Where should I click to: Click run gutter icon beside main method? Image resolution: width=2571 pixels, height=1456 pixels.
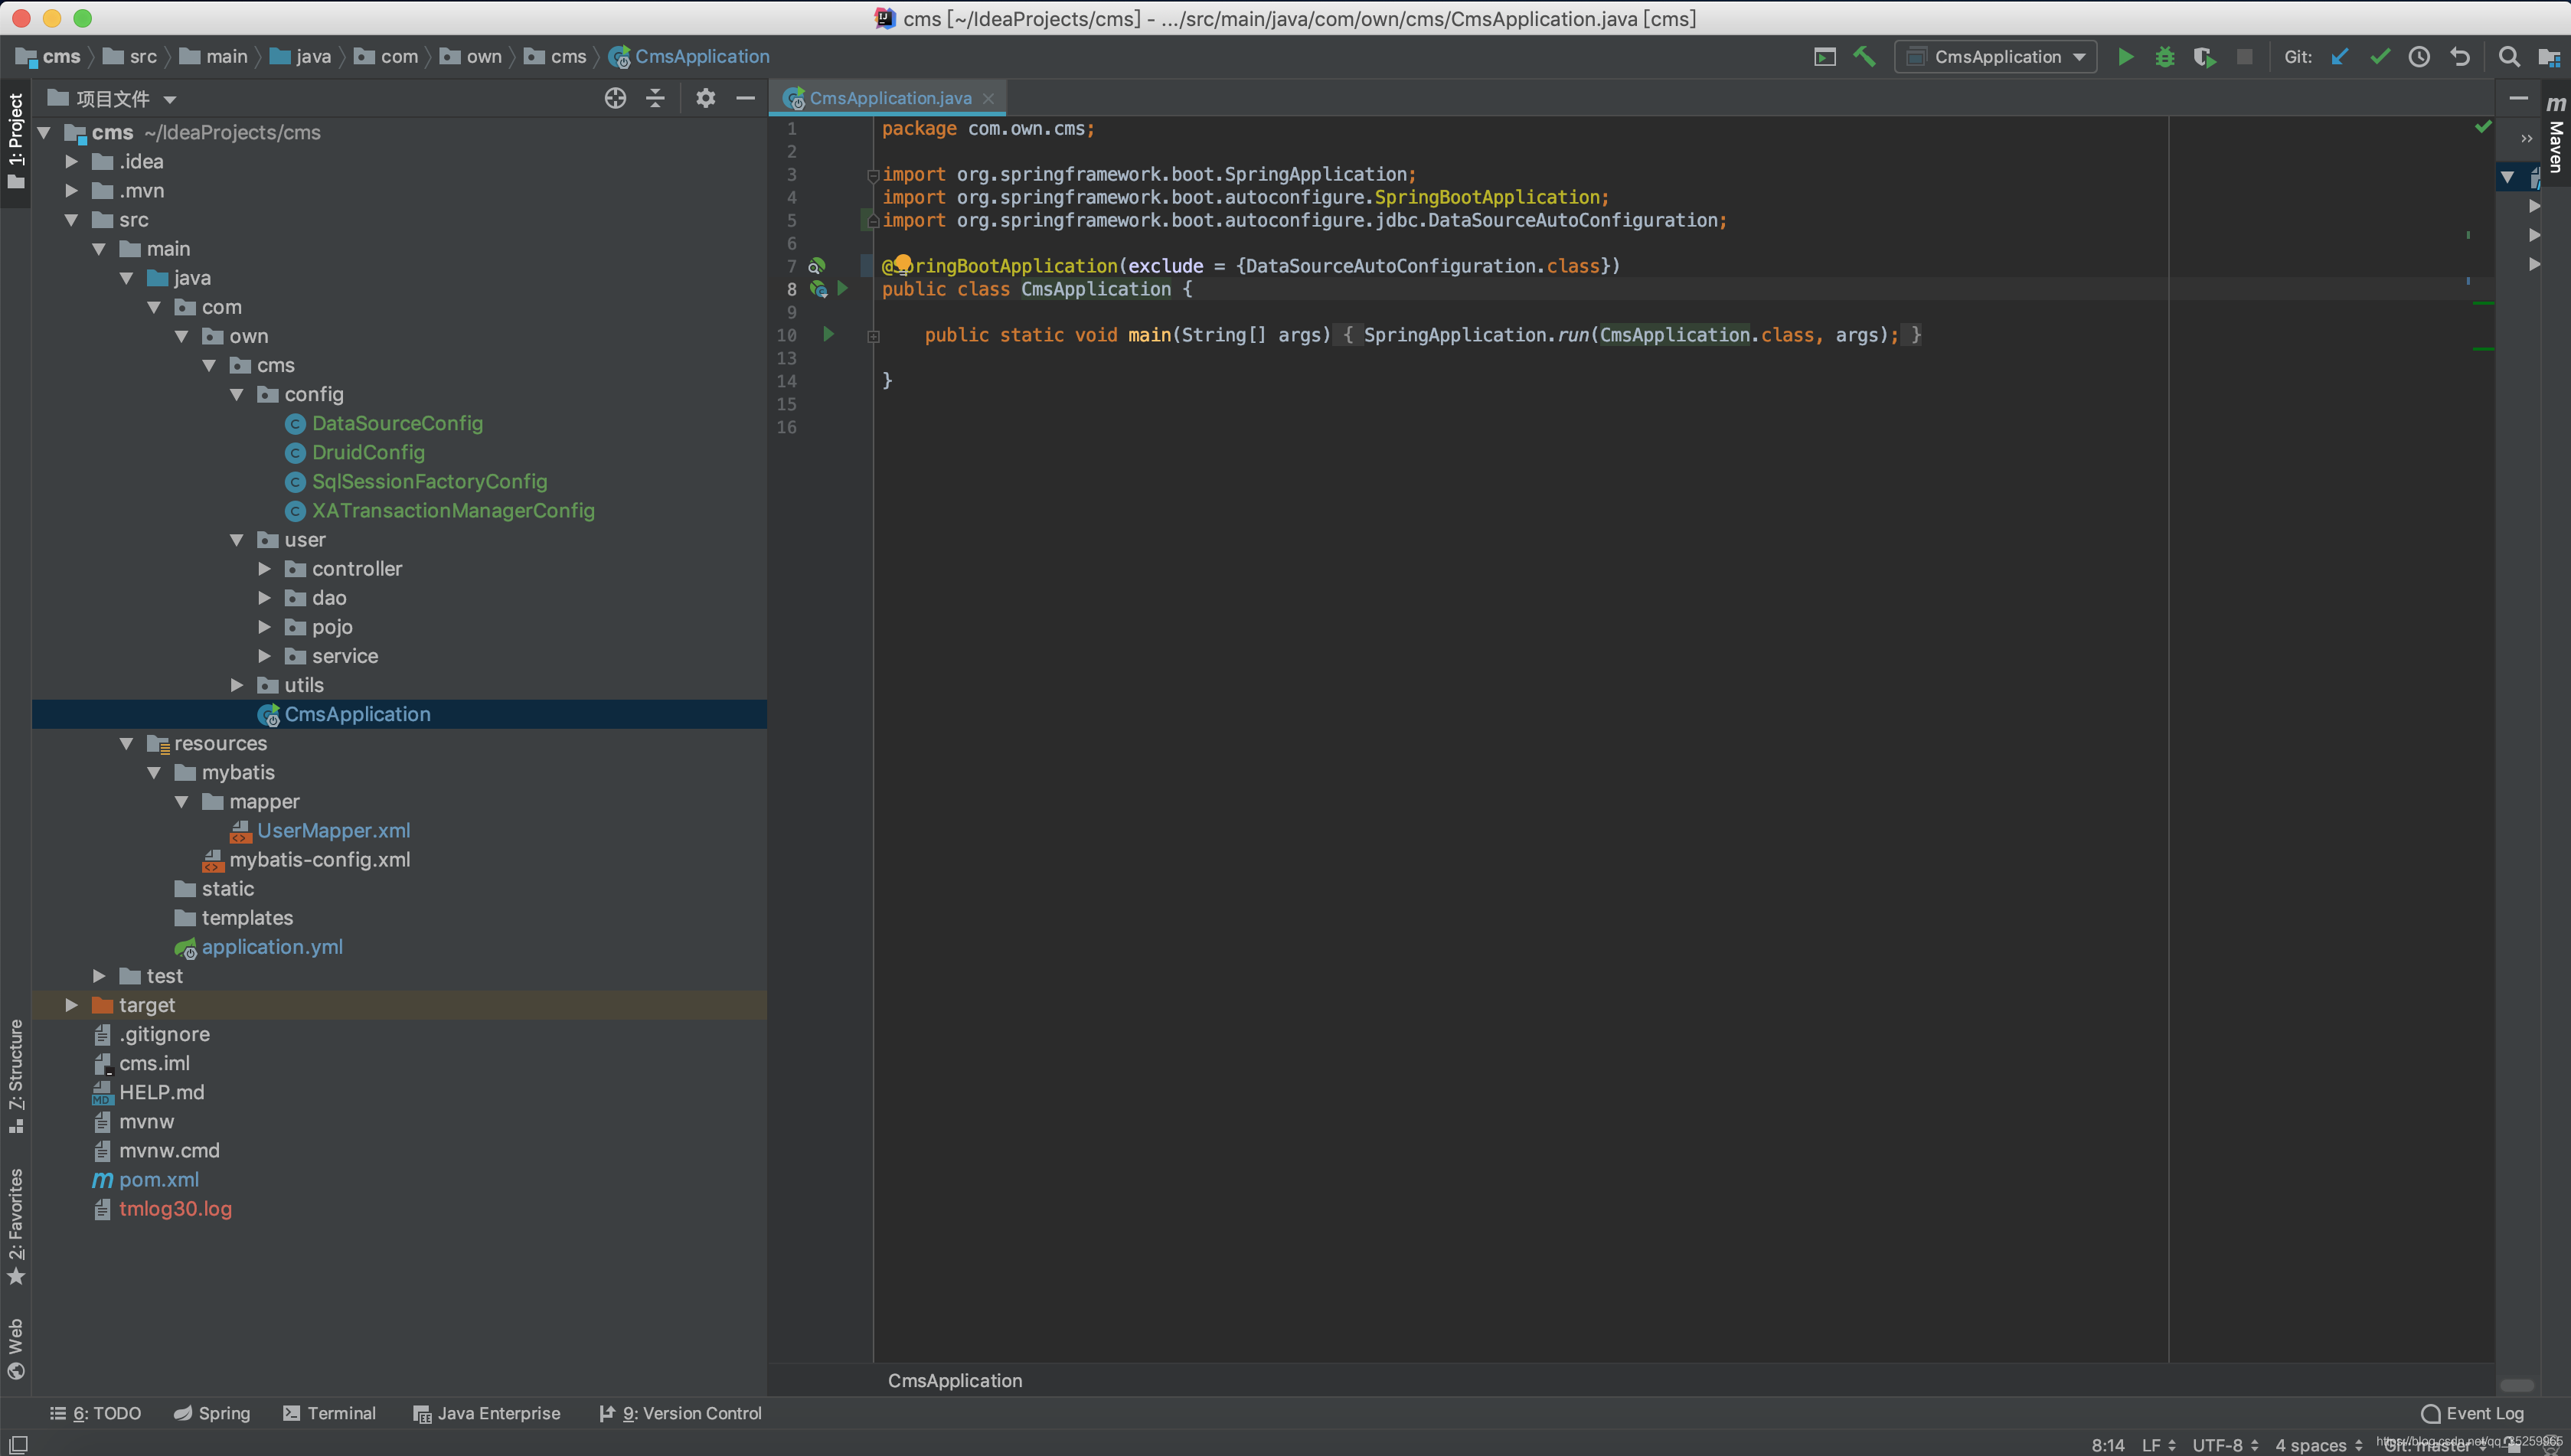pos(828,334)
